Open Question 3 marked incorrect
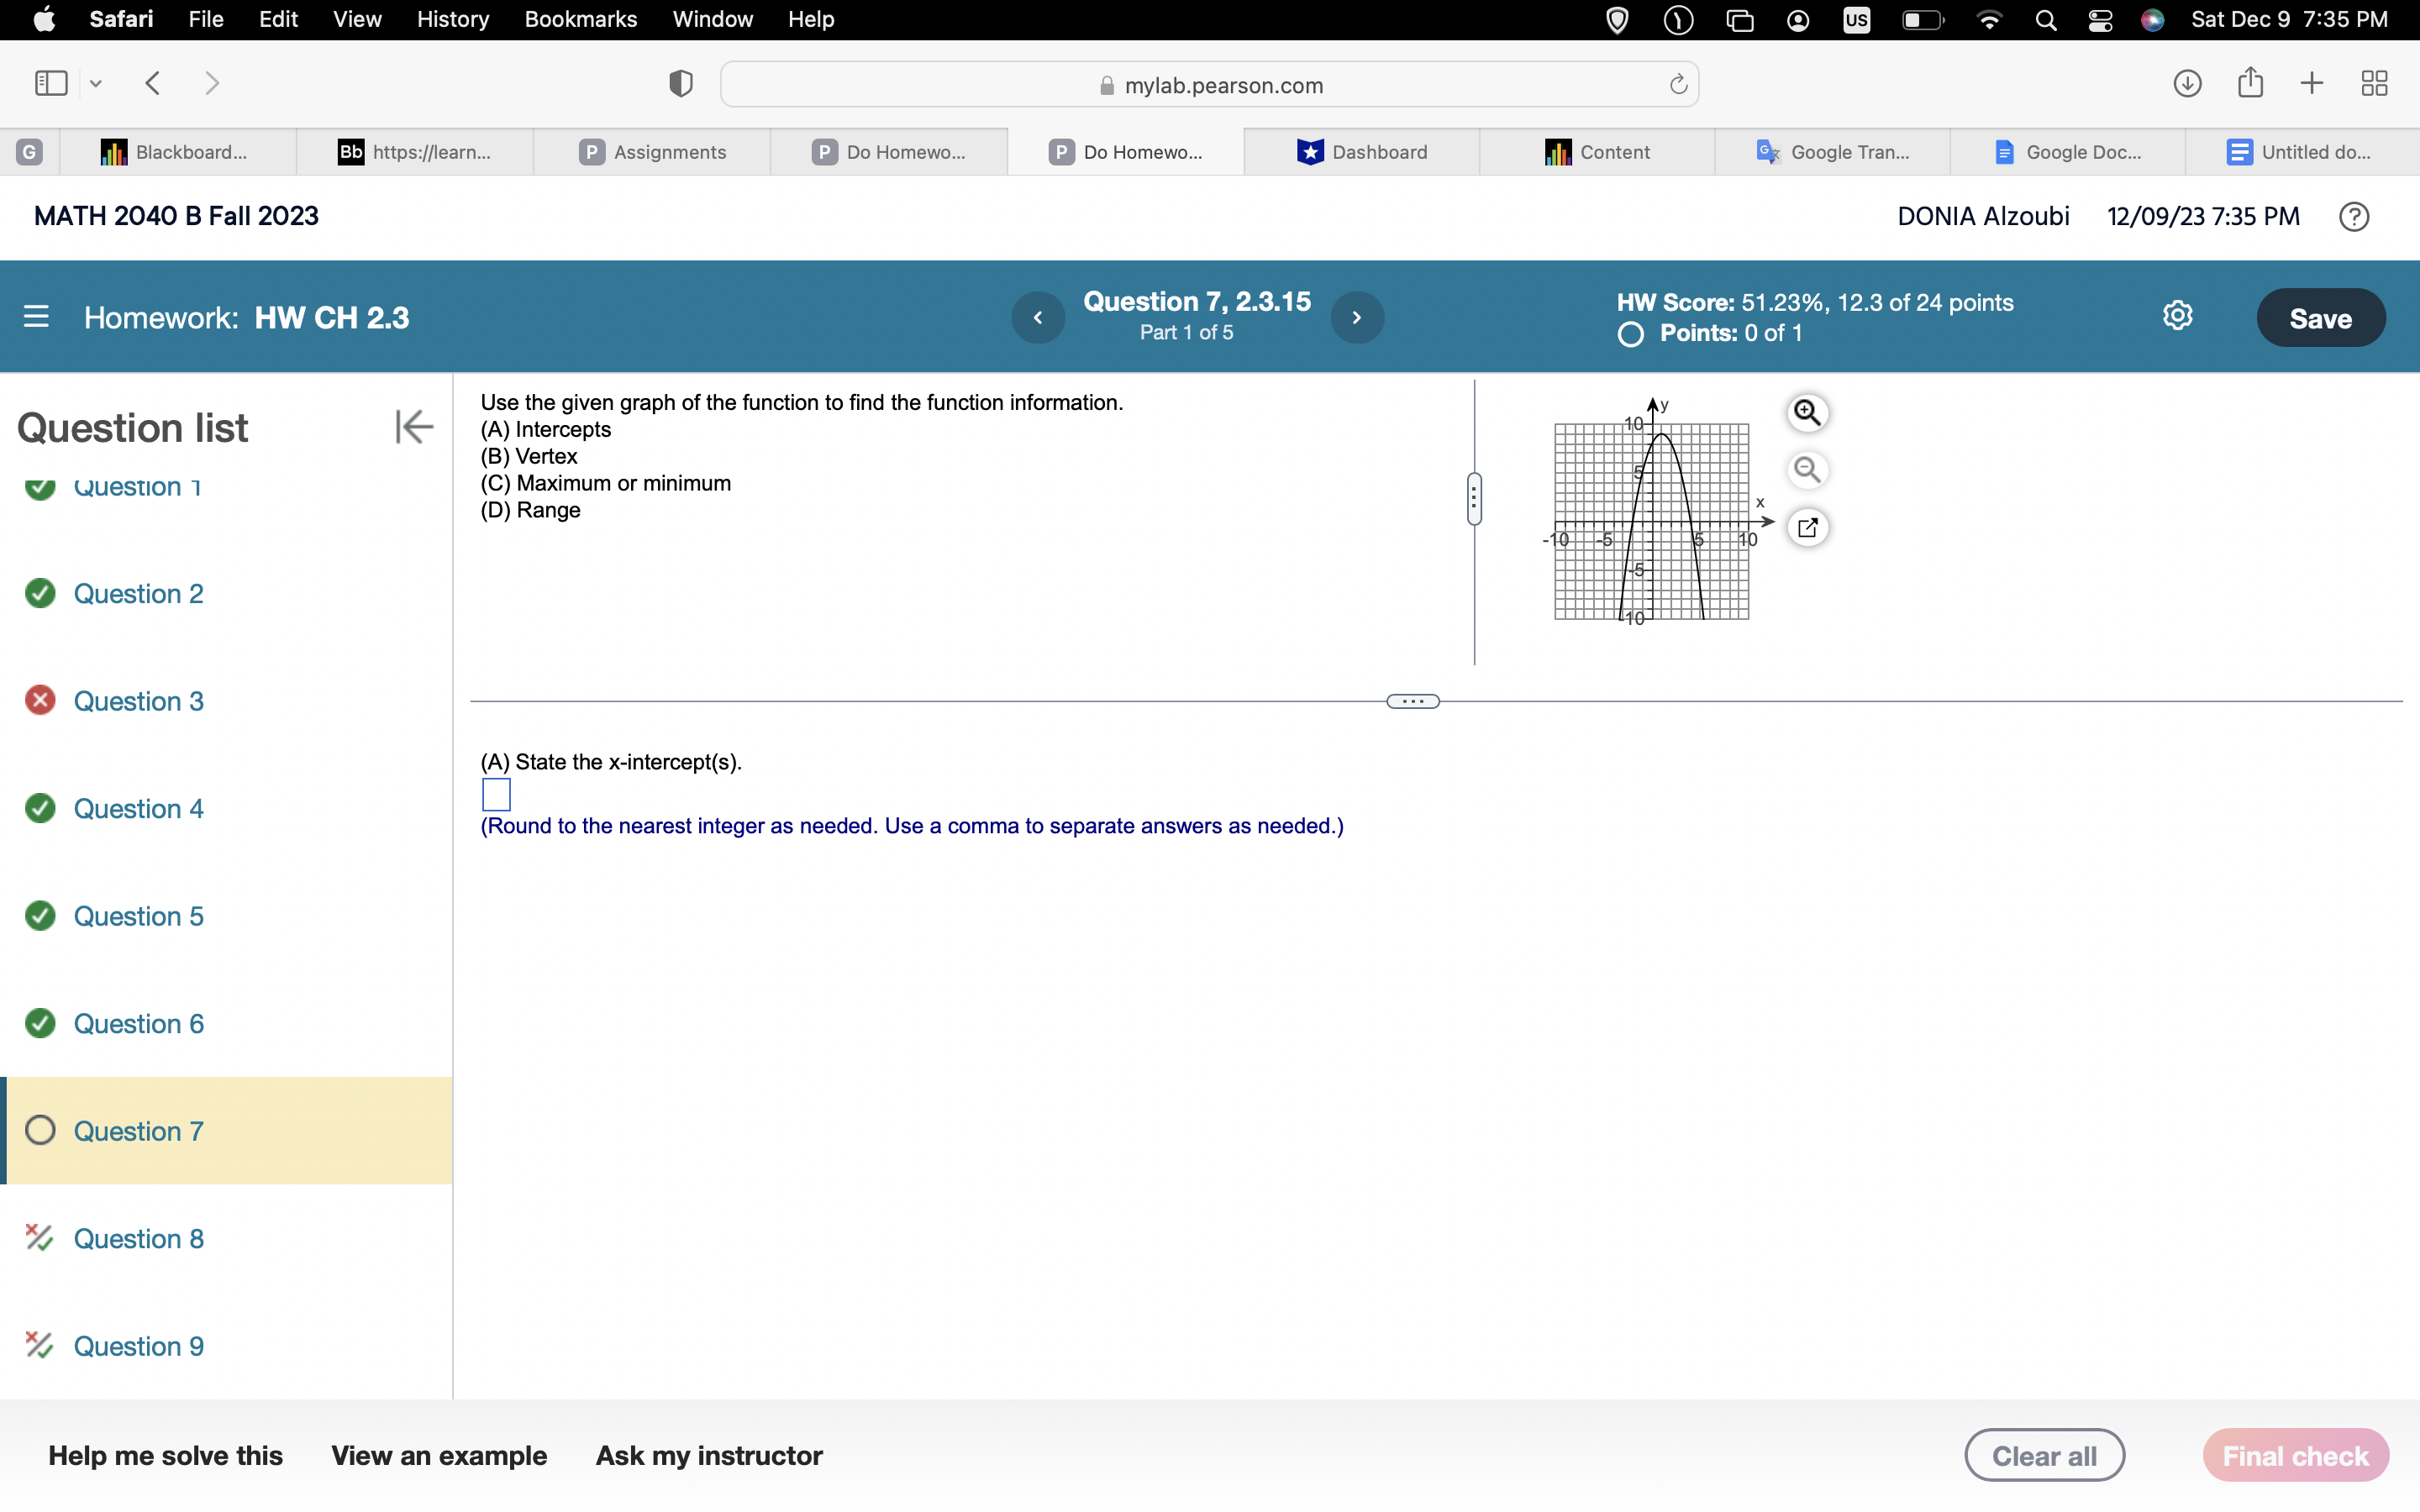The image size is (2420, 1512). coord(138,701)
